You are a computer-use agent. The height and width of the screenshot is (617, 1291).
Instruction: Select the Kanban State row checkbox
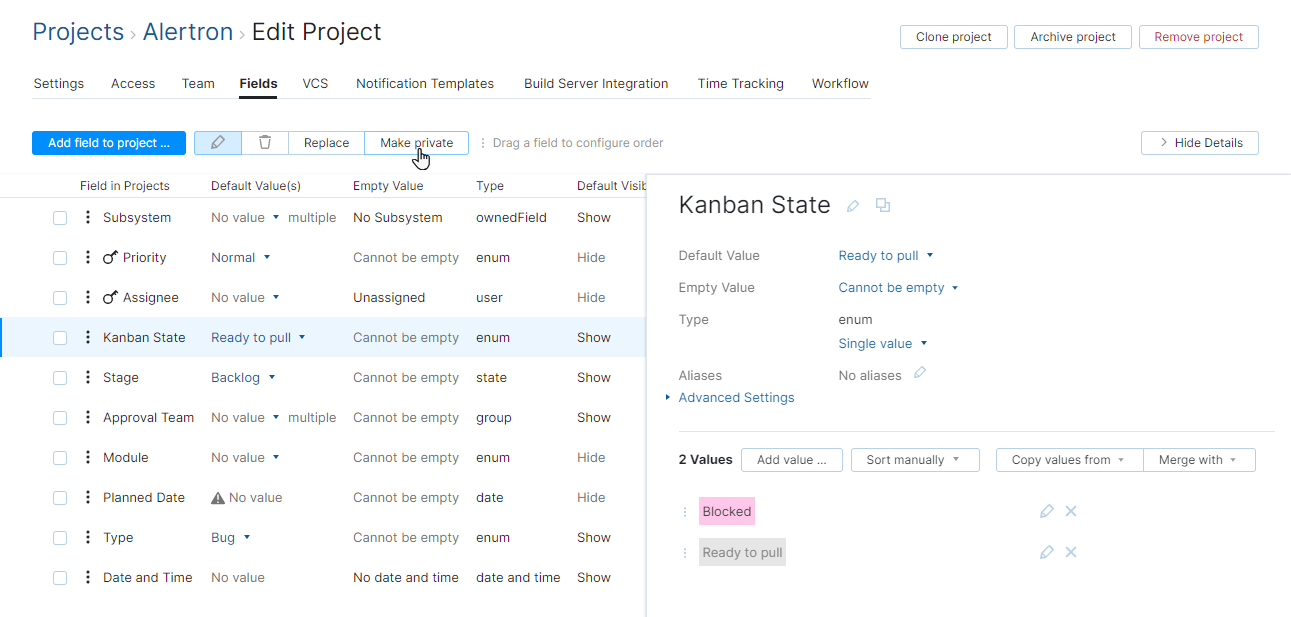(60, 337)
